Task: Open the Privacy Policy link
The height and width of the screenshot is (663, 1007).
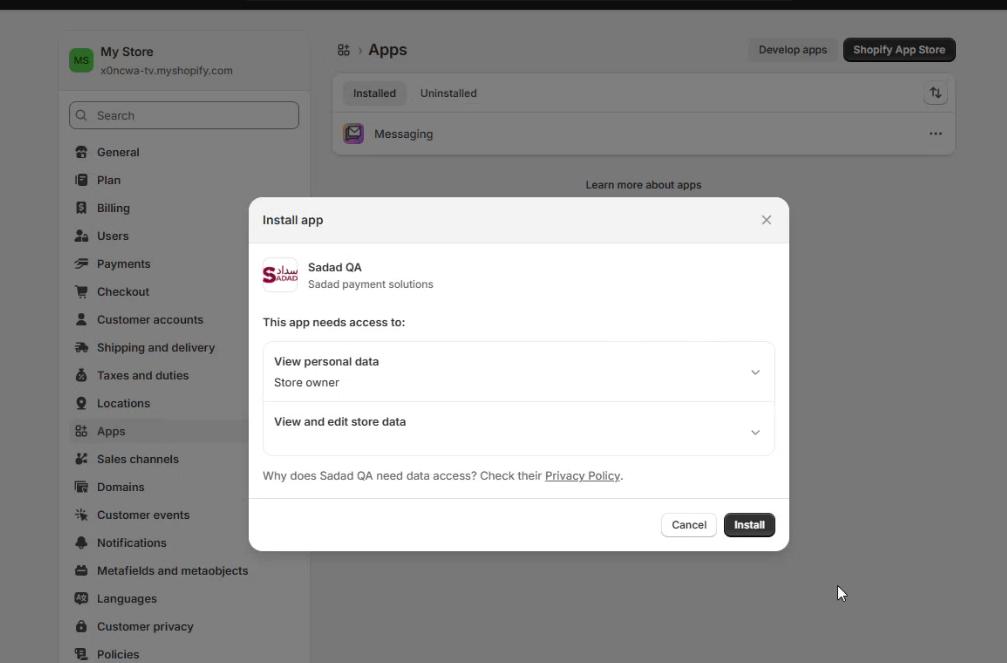Action: [x=582, y=476]
